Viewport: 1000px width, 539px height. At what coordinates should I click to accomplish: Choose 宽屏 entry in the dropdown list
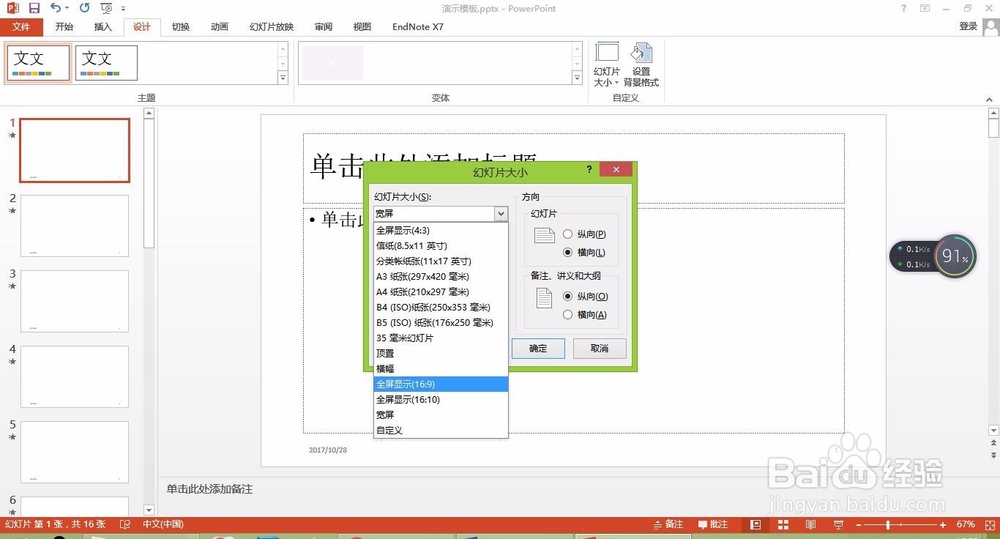pyautogui.click(x=441, y=415)
